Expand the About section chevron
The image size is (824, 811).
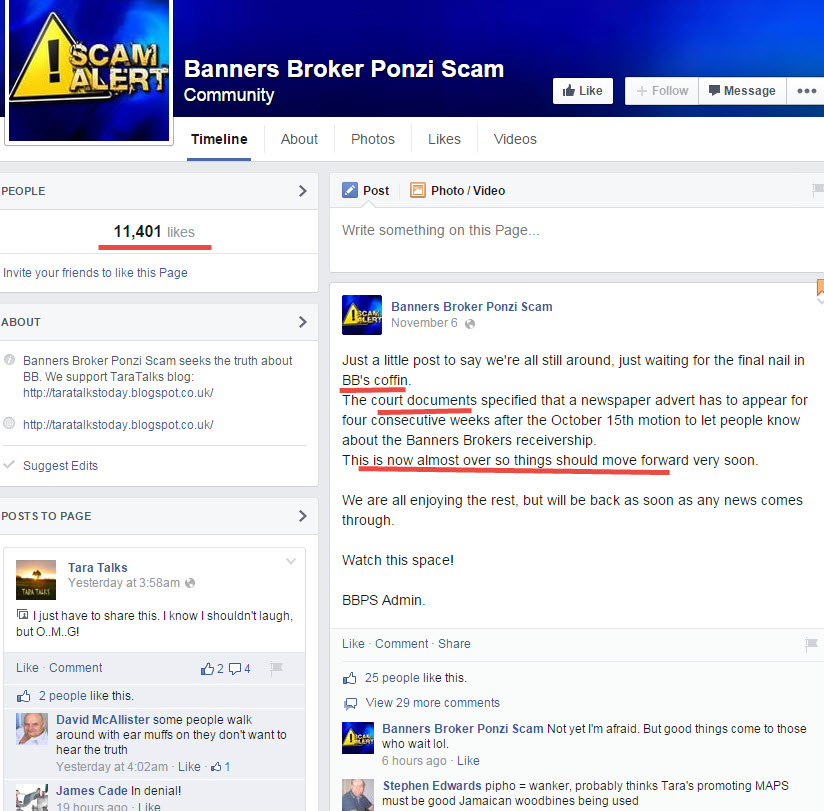[303, 322]
